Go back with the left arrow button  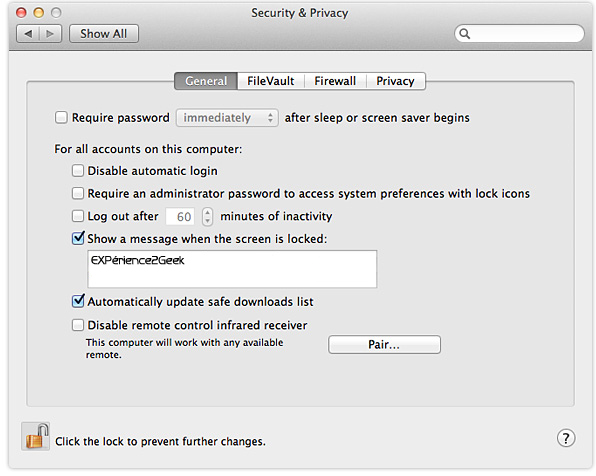(28, 34)
